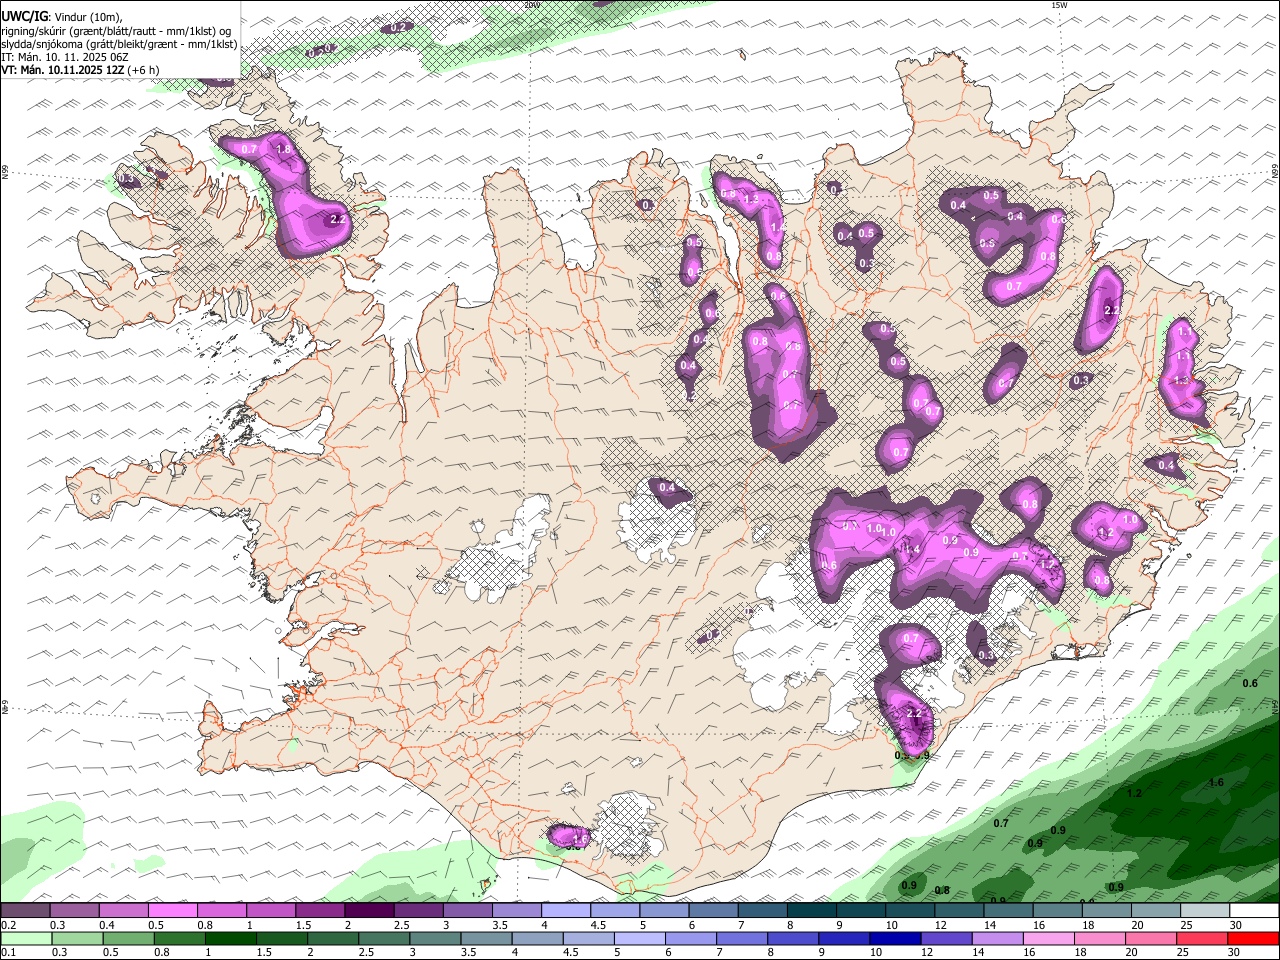This screenshot has width=1280, height=960.
Task: Click the 0.5 medium green rain legend swatch
Action: (x=128, y=938)
